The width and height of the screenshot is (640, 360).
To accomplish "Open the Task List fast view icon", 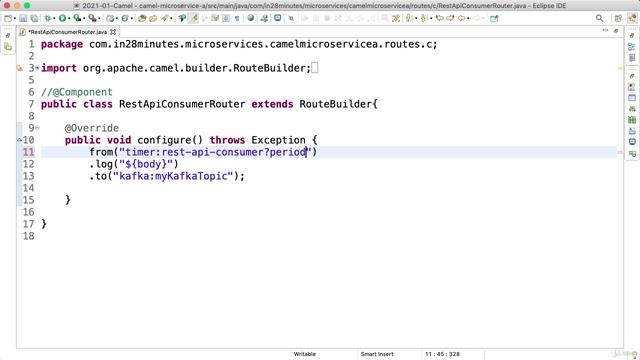I will pyautogui.click(x=632, y=58).
